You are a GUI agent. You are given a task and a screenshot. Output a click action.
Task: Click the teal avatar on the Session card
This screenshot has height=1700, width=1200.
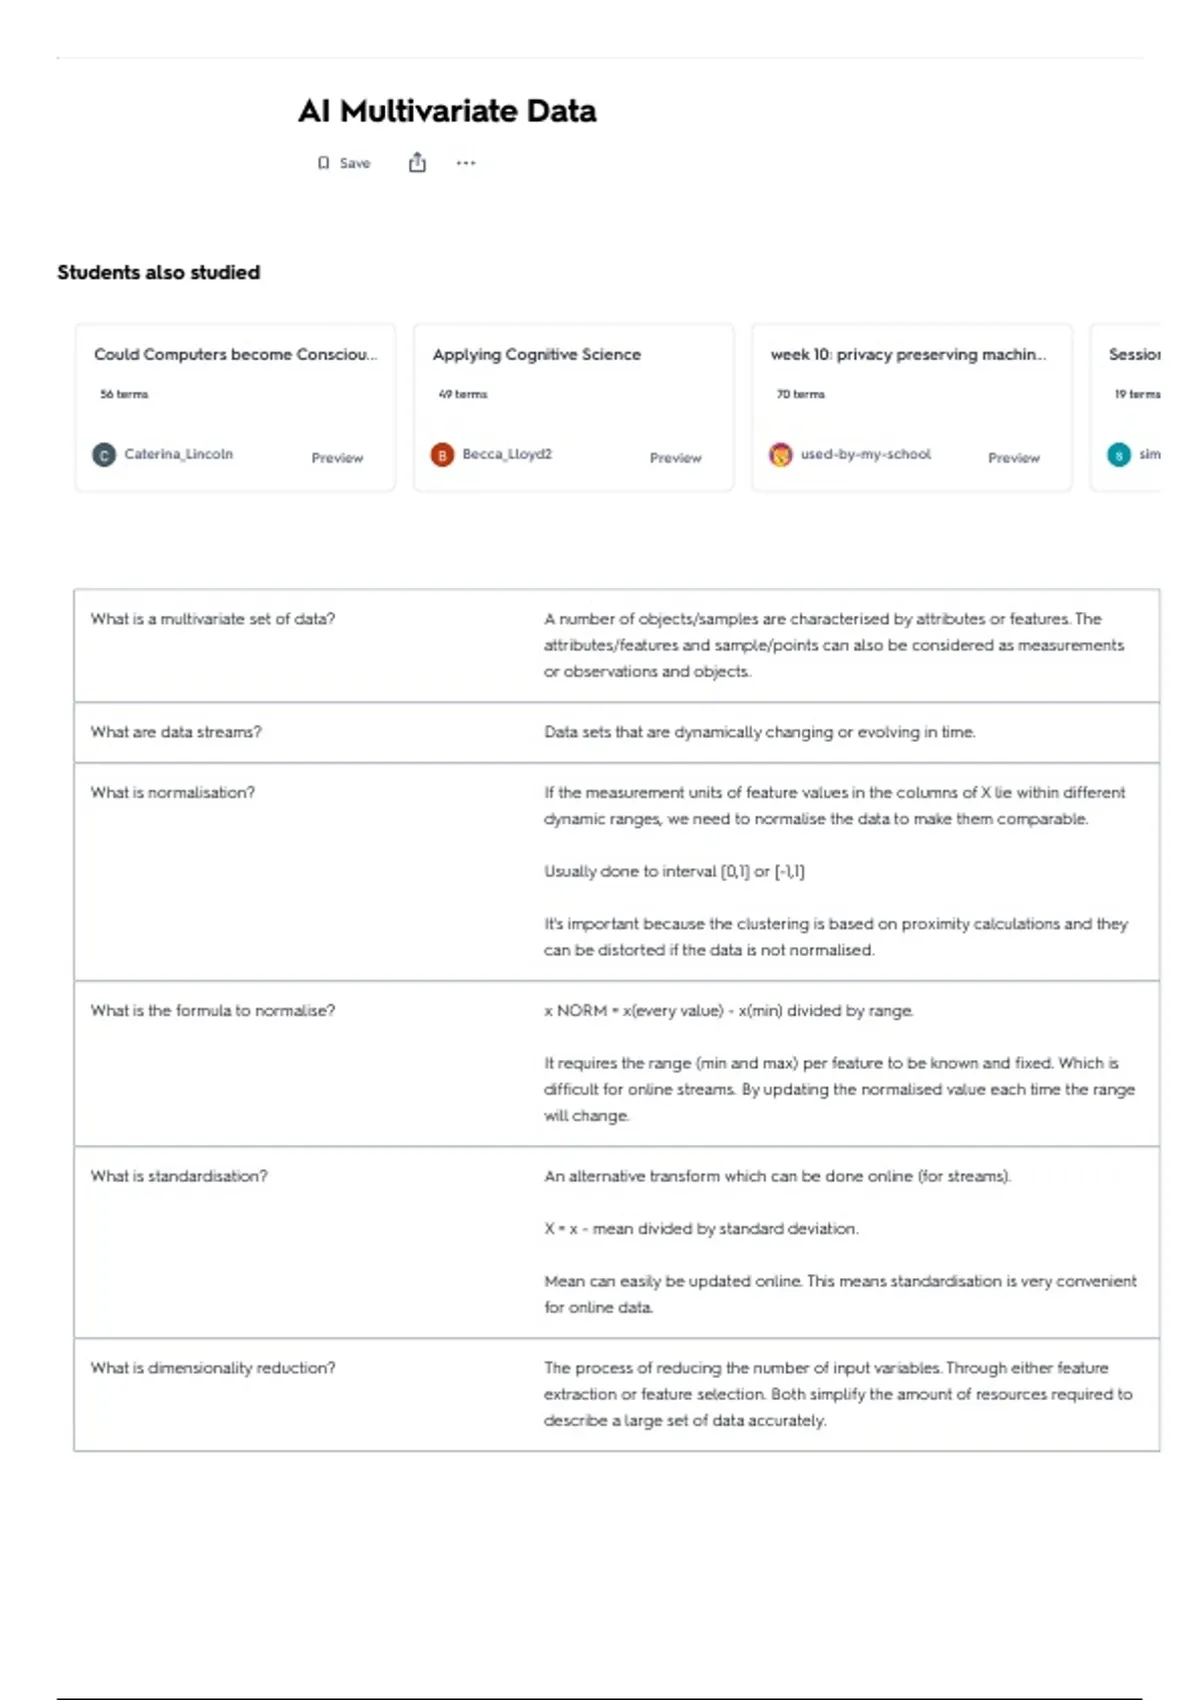pyautogui.click(x=1119, y=455)
